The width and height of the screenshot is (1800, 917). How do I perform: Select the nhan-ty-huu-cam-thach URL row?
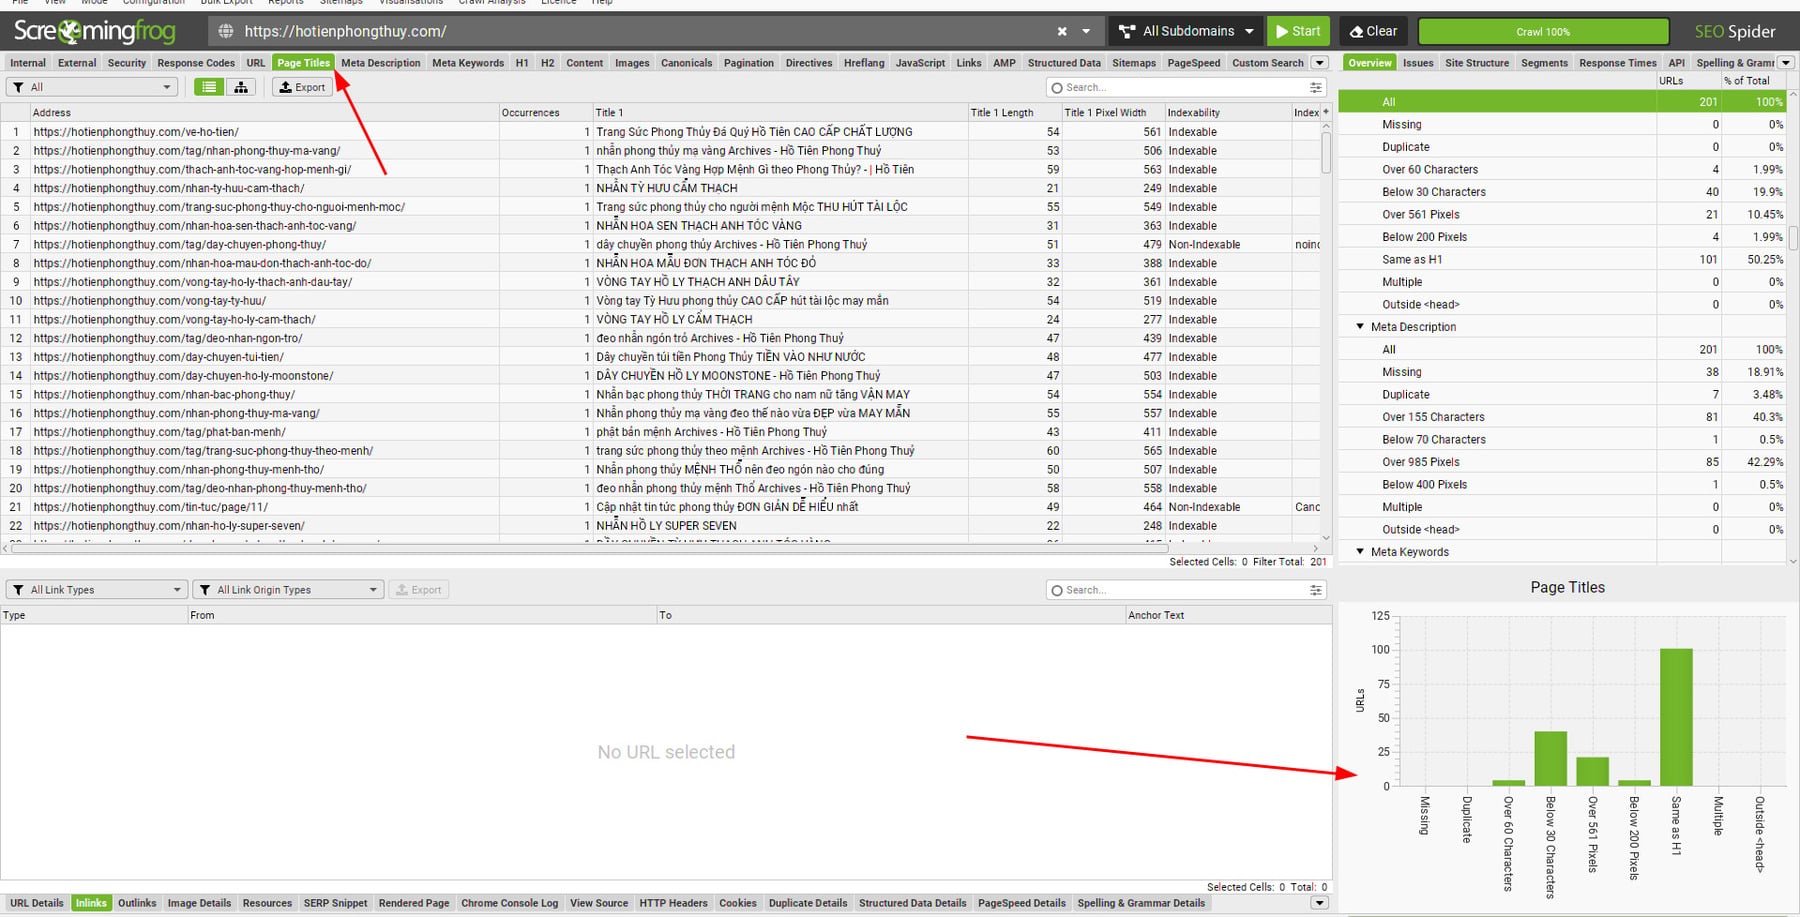click(x=660, y=188)
